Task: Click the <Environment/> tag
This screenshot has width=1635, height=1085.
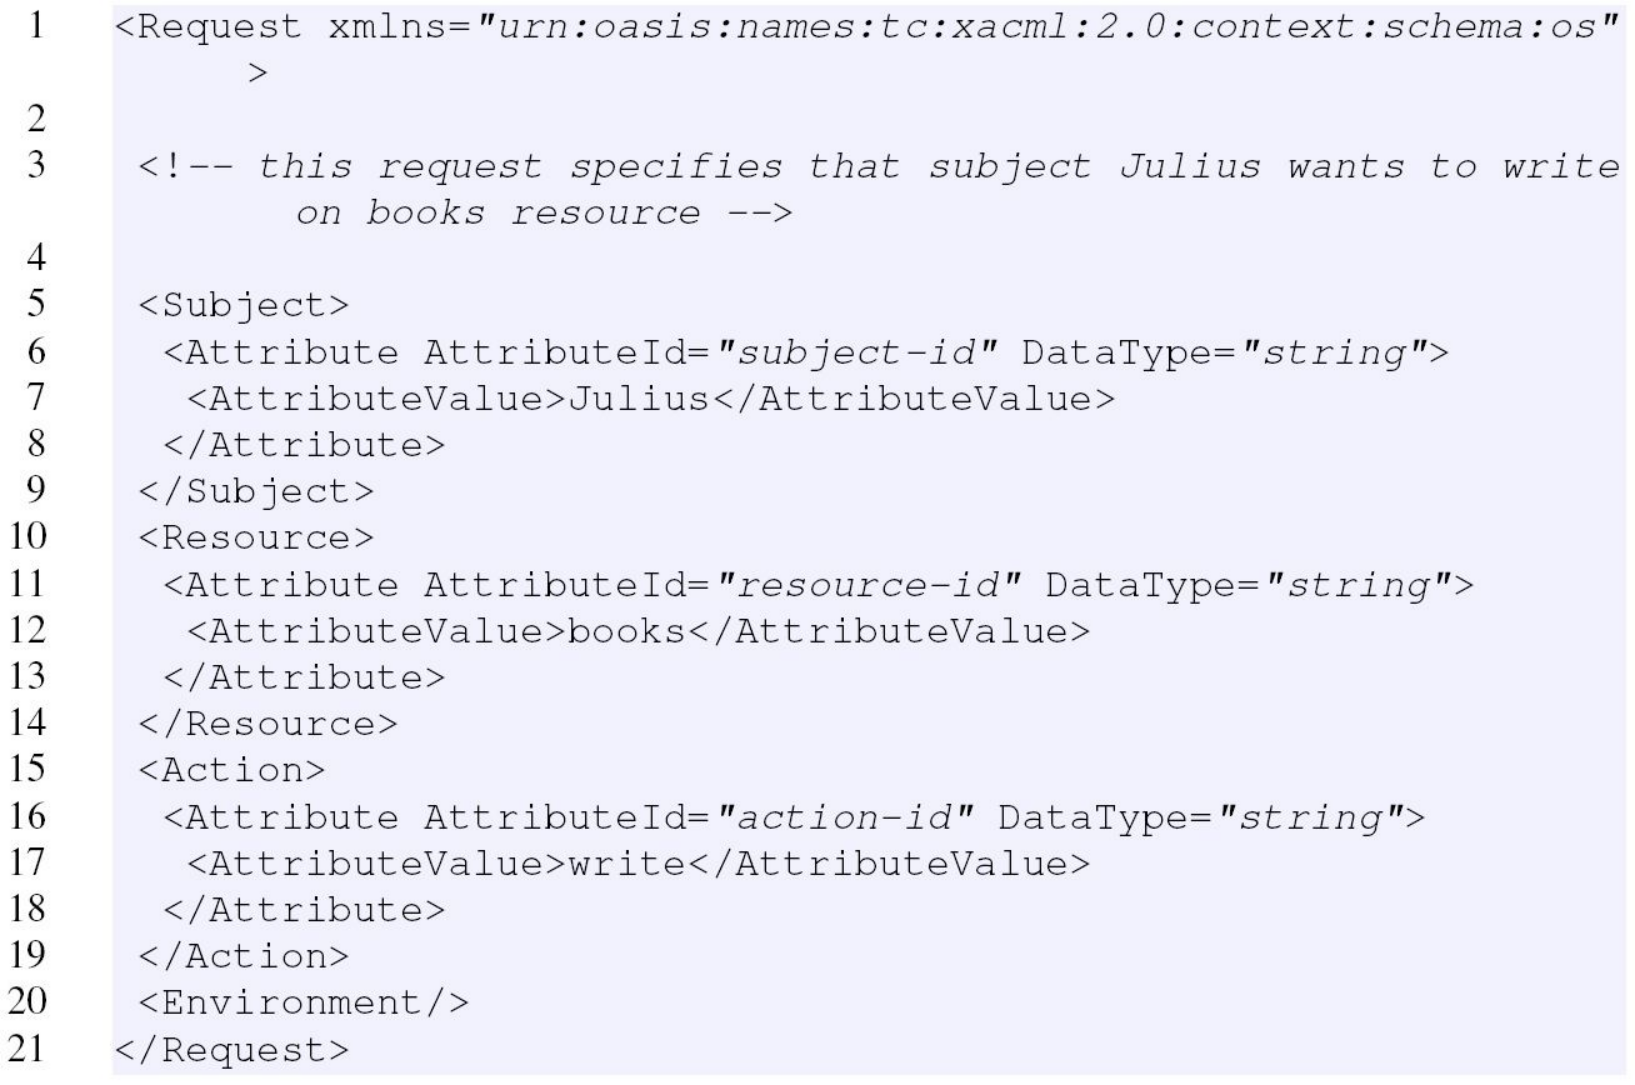Action: 303,1002
